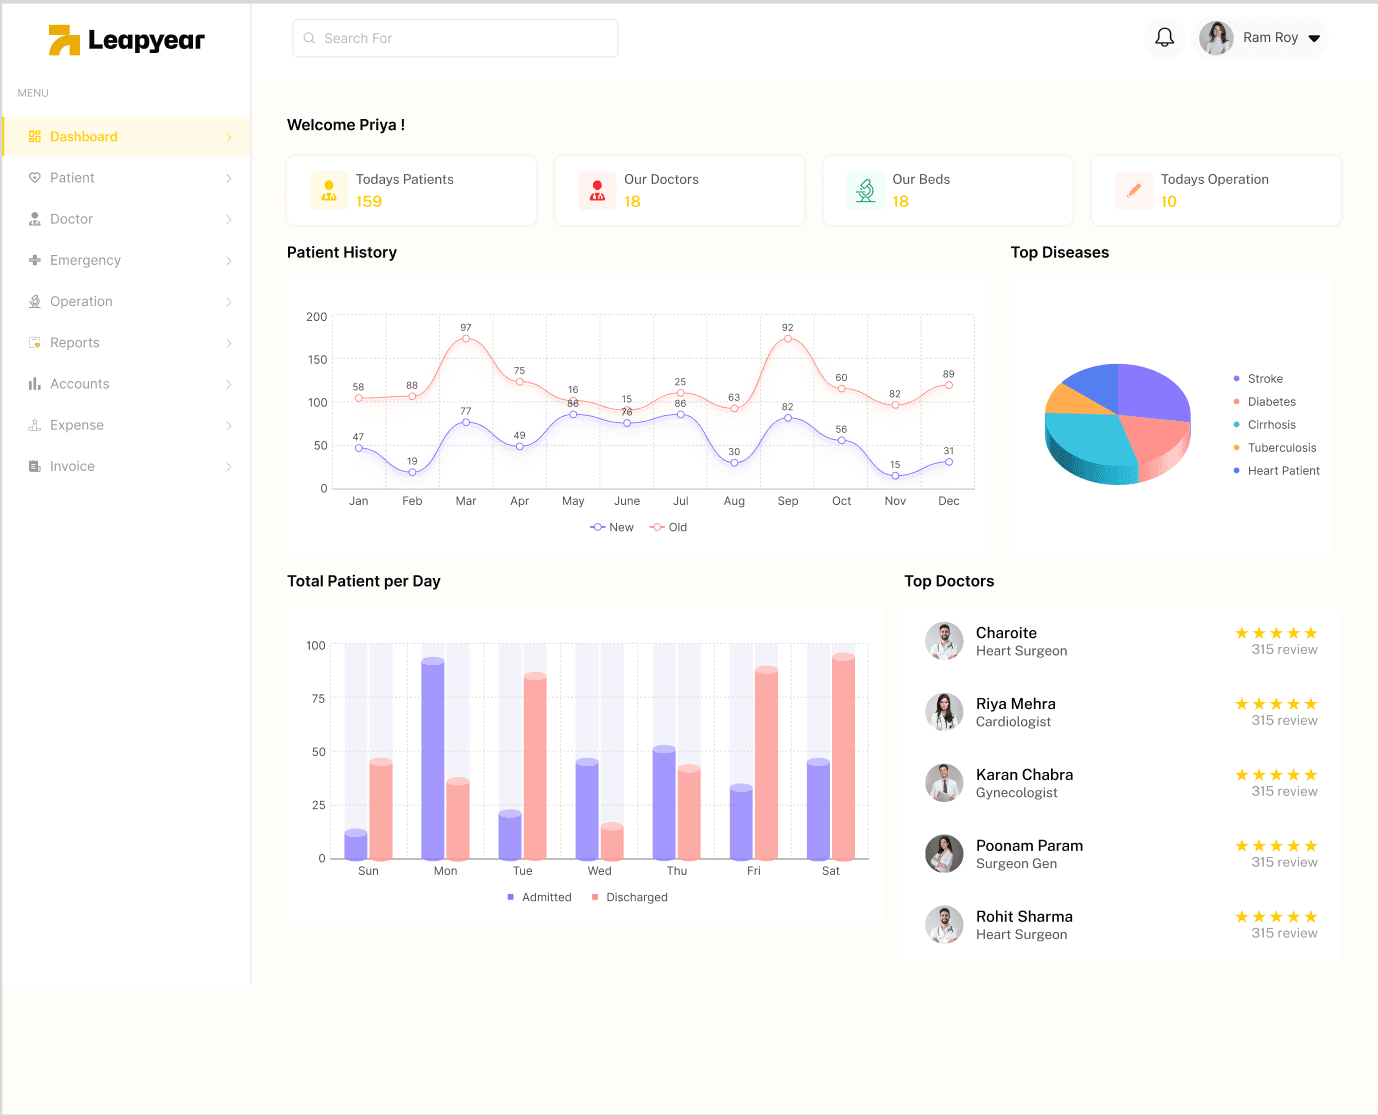Screen dimensions: 1378x1116
Task: Toggle the Admitted legend under Total Patient chart
Action: point(539,897)
